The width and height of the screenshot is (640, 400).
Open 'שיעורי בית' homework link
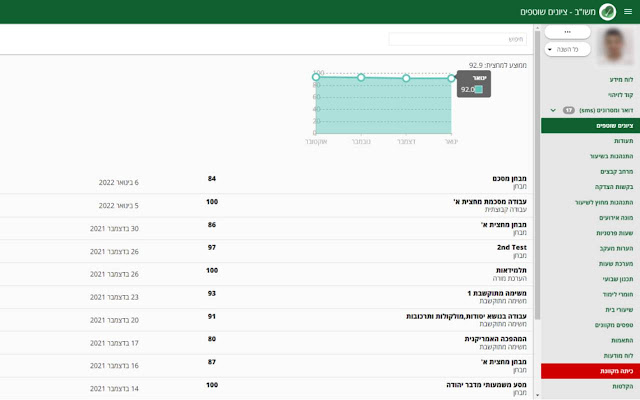tap(619, 310)
